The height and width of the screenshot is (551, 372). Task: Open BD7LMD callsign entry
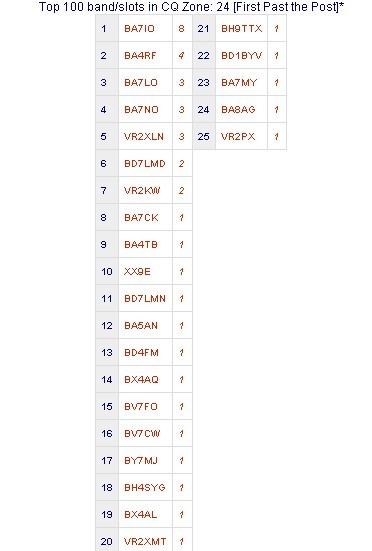[x=145, y=164]
